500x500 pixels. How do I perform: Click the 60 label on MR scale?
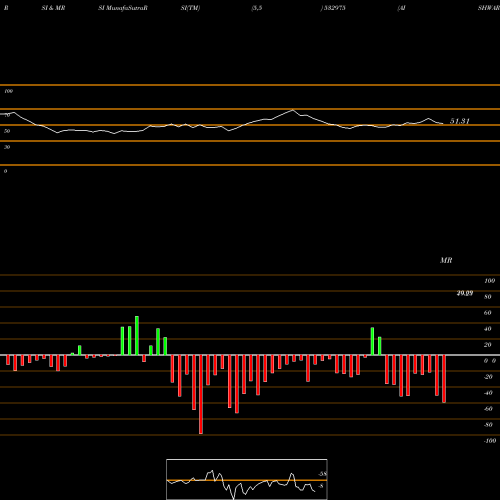point(487,313)
